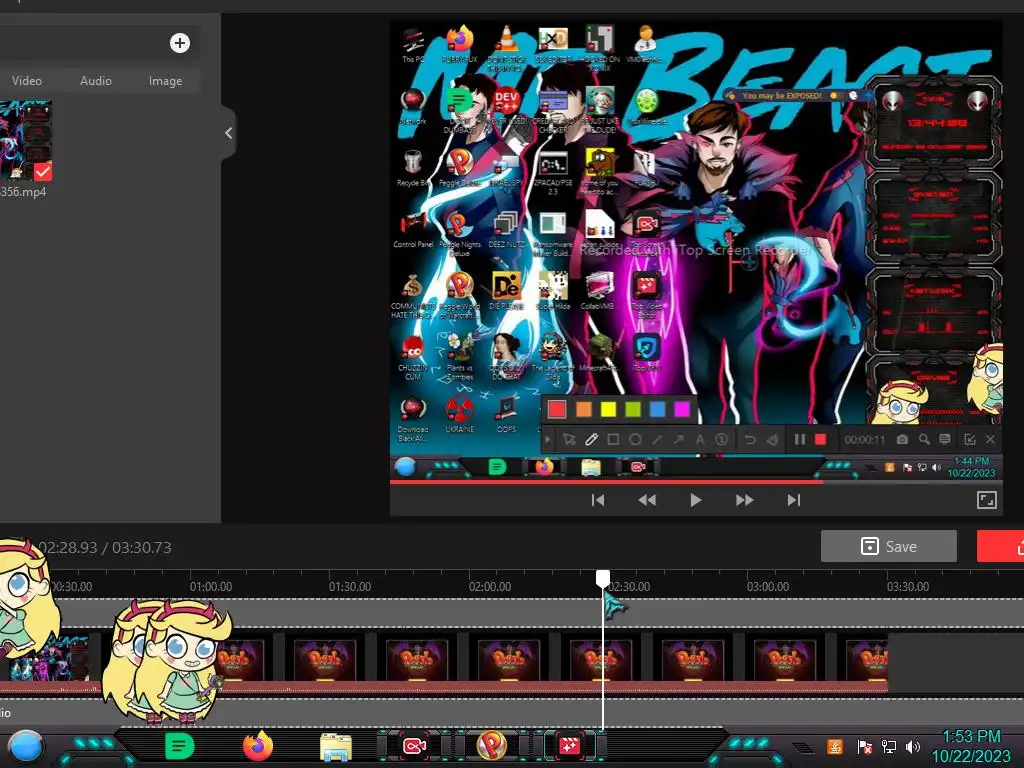Click the 356.mp4 file name label
This screenshot has width=1024, height=768.
pos(24,192)
